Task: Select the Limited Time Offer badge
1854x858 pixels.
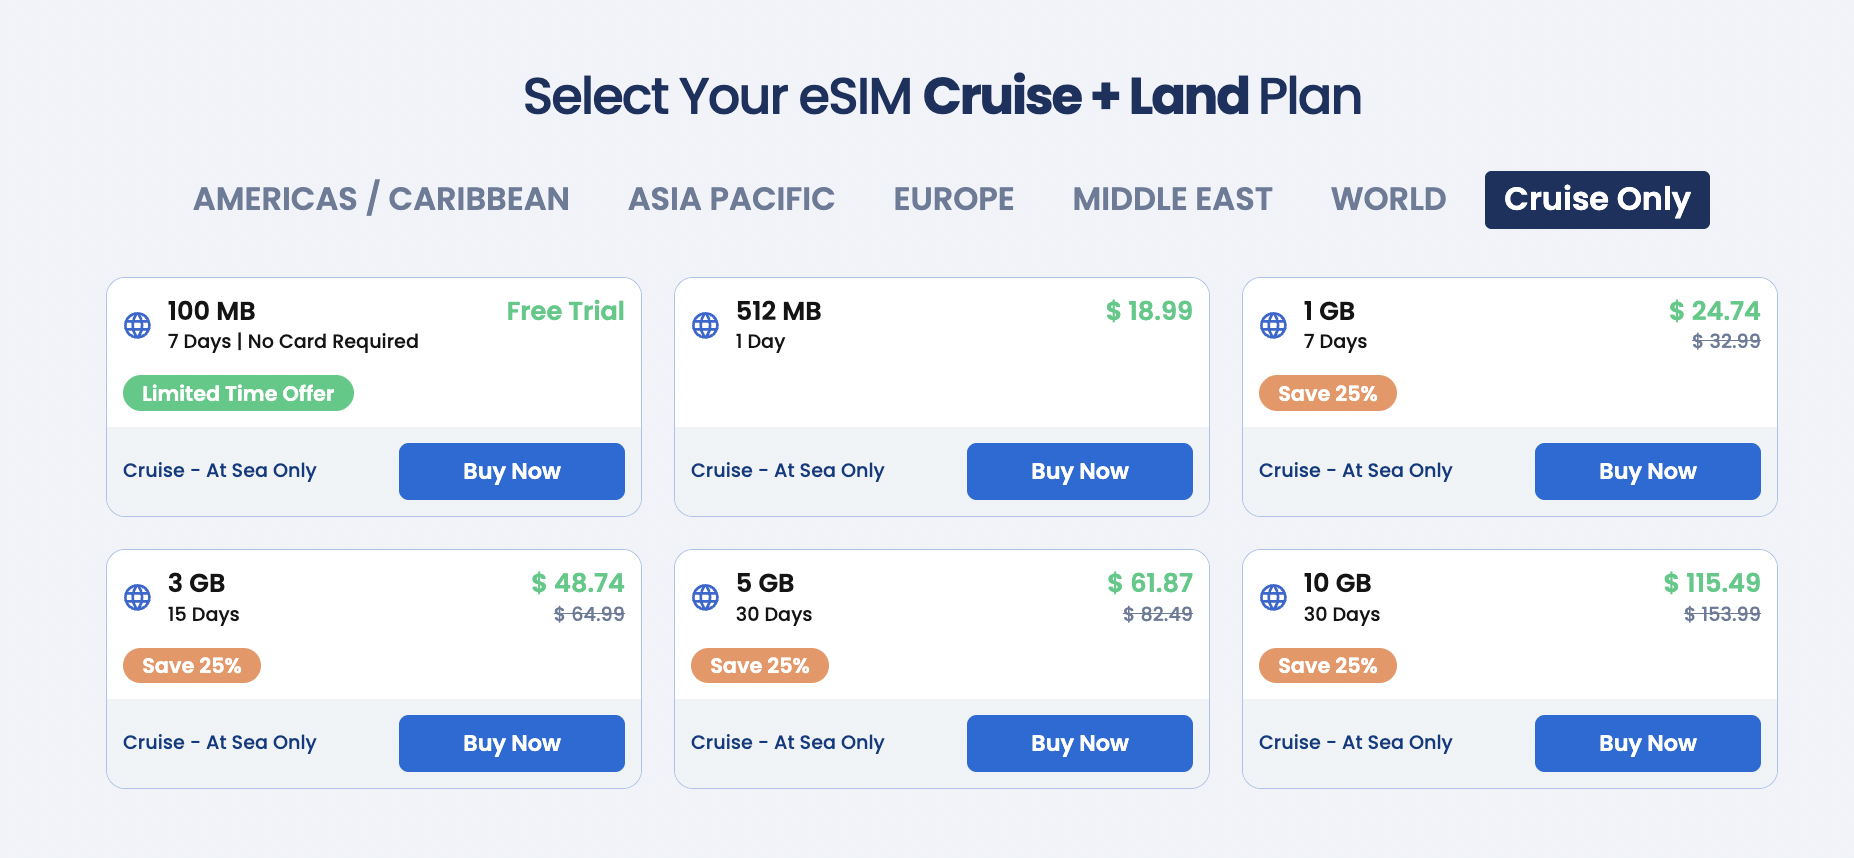Action: (x=238, y=393)
